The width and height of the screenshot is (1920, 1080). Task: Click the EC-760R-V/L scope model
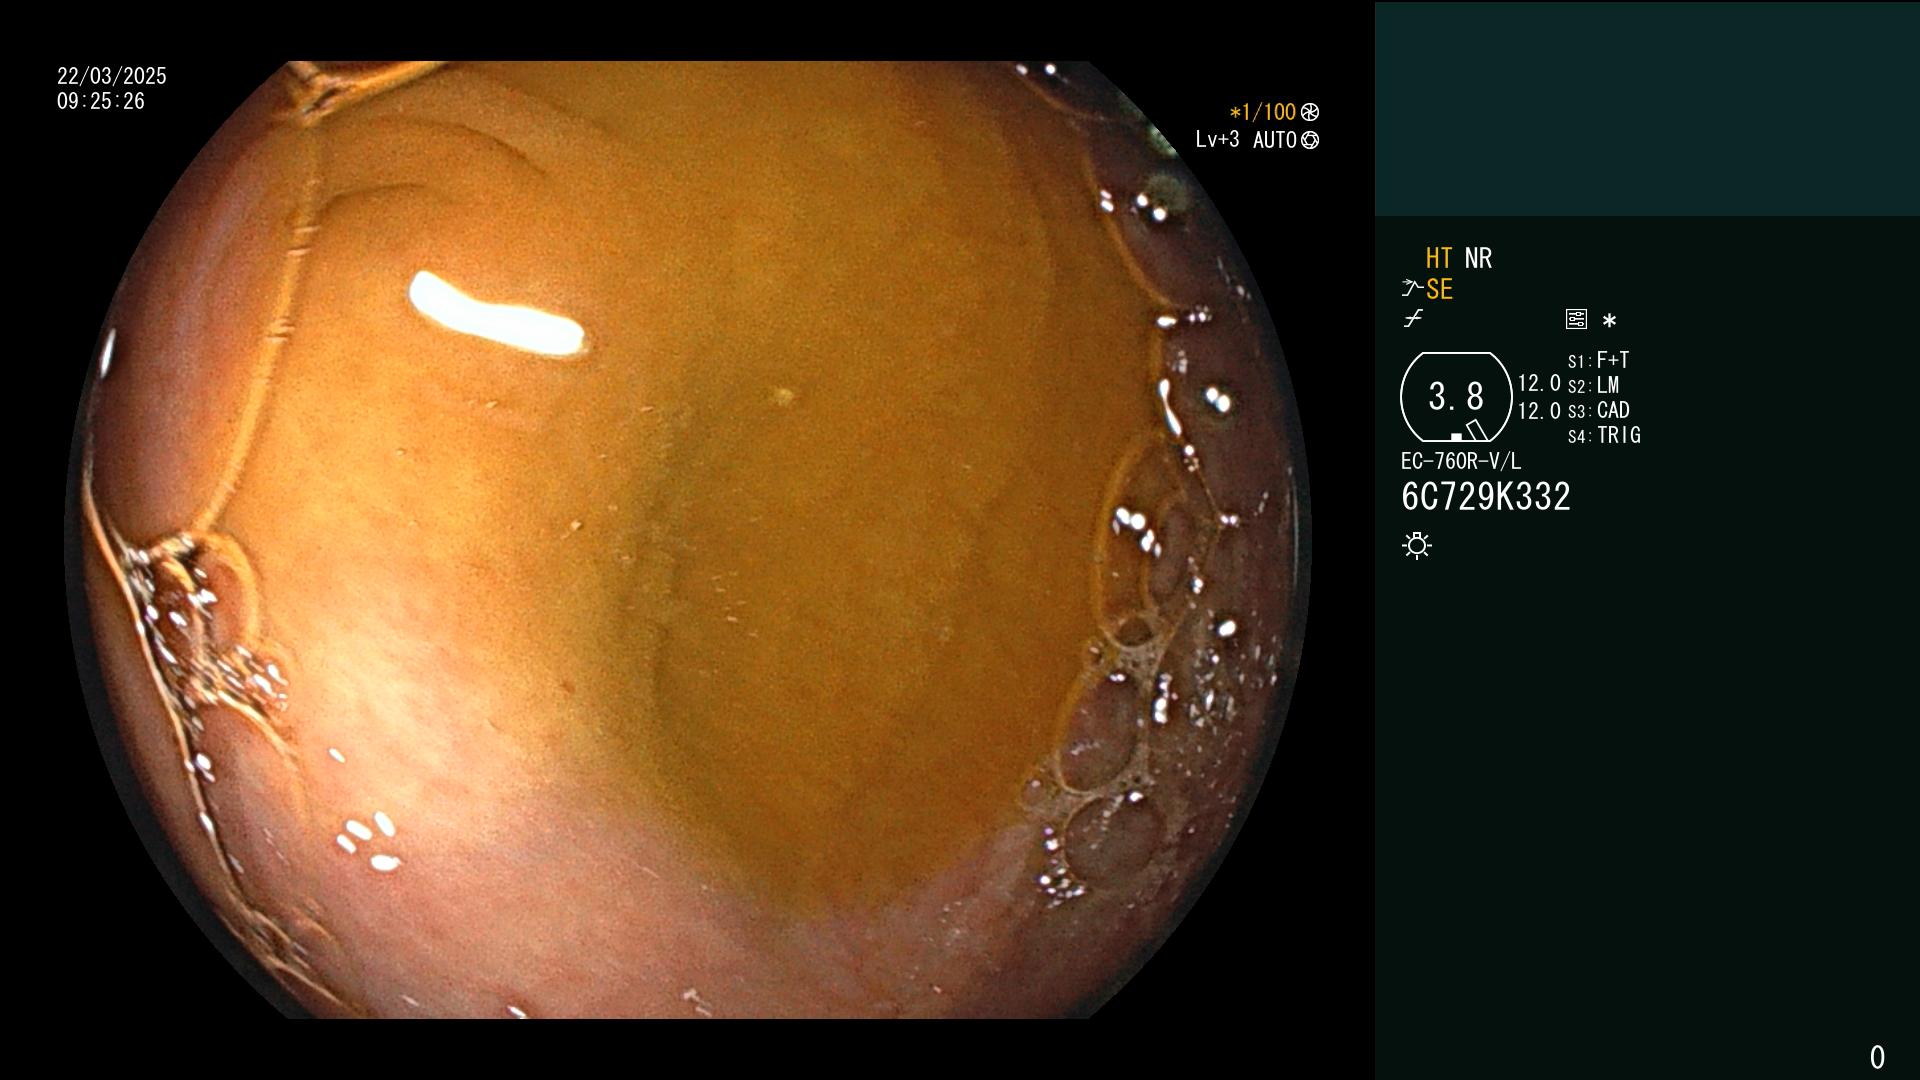tap(1461, 461)
